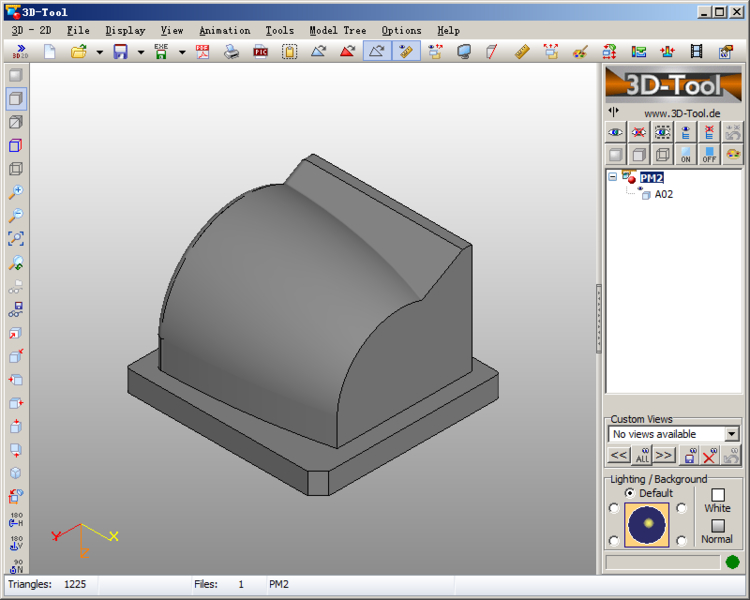Select the Default lighting radio button
Viewport: 750px width, 600px height.
coord(629,493)
